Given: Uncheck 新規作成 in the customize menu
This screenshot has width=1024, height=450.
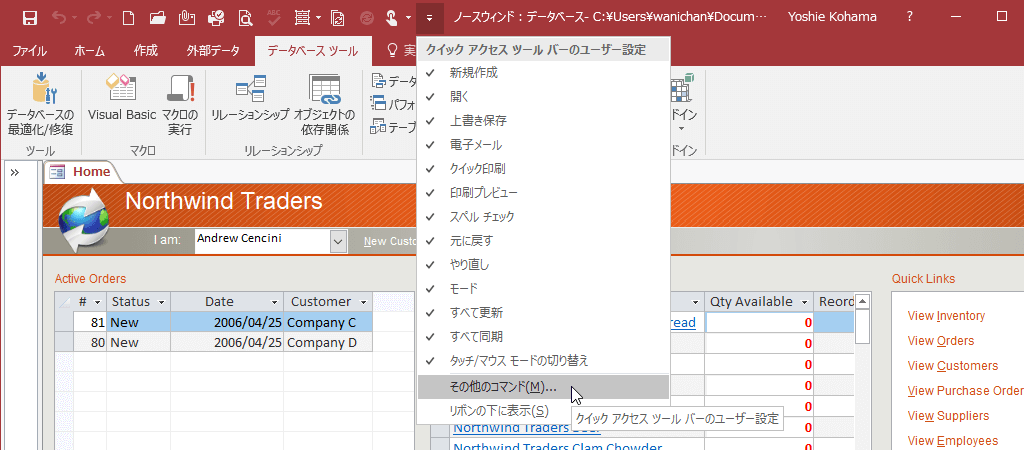Looking at the screenshot, I should 543,72.
